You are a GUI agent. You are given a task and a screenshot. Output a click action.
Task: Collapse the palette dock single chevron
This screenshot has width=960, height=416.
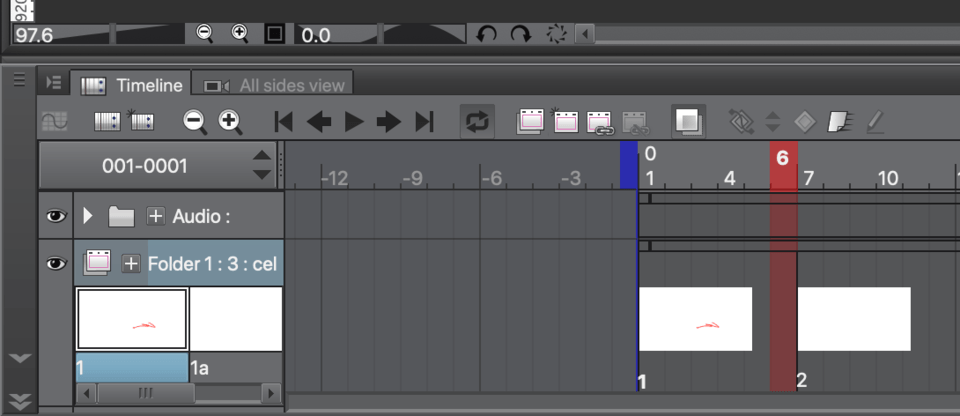[20, 358]
